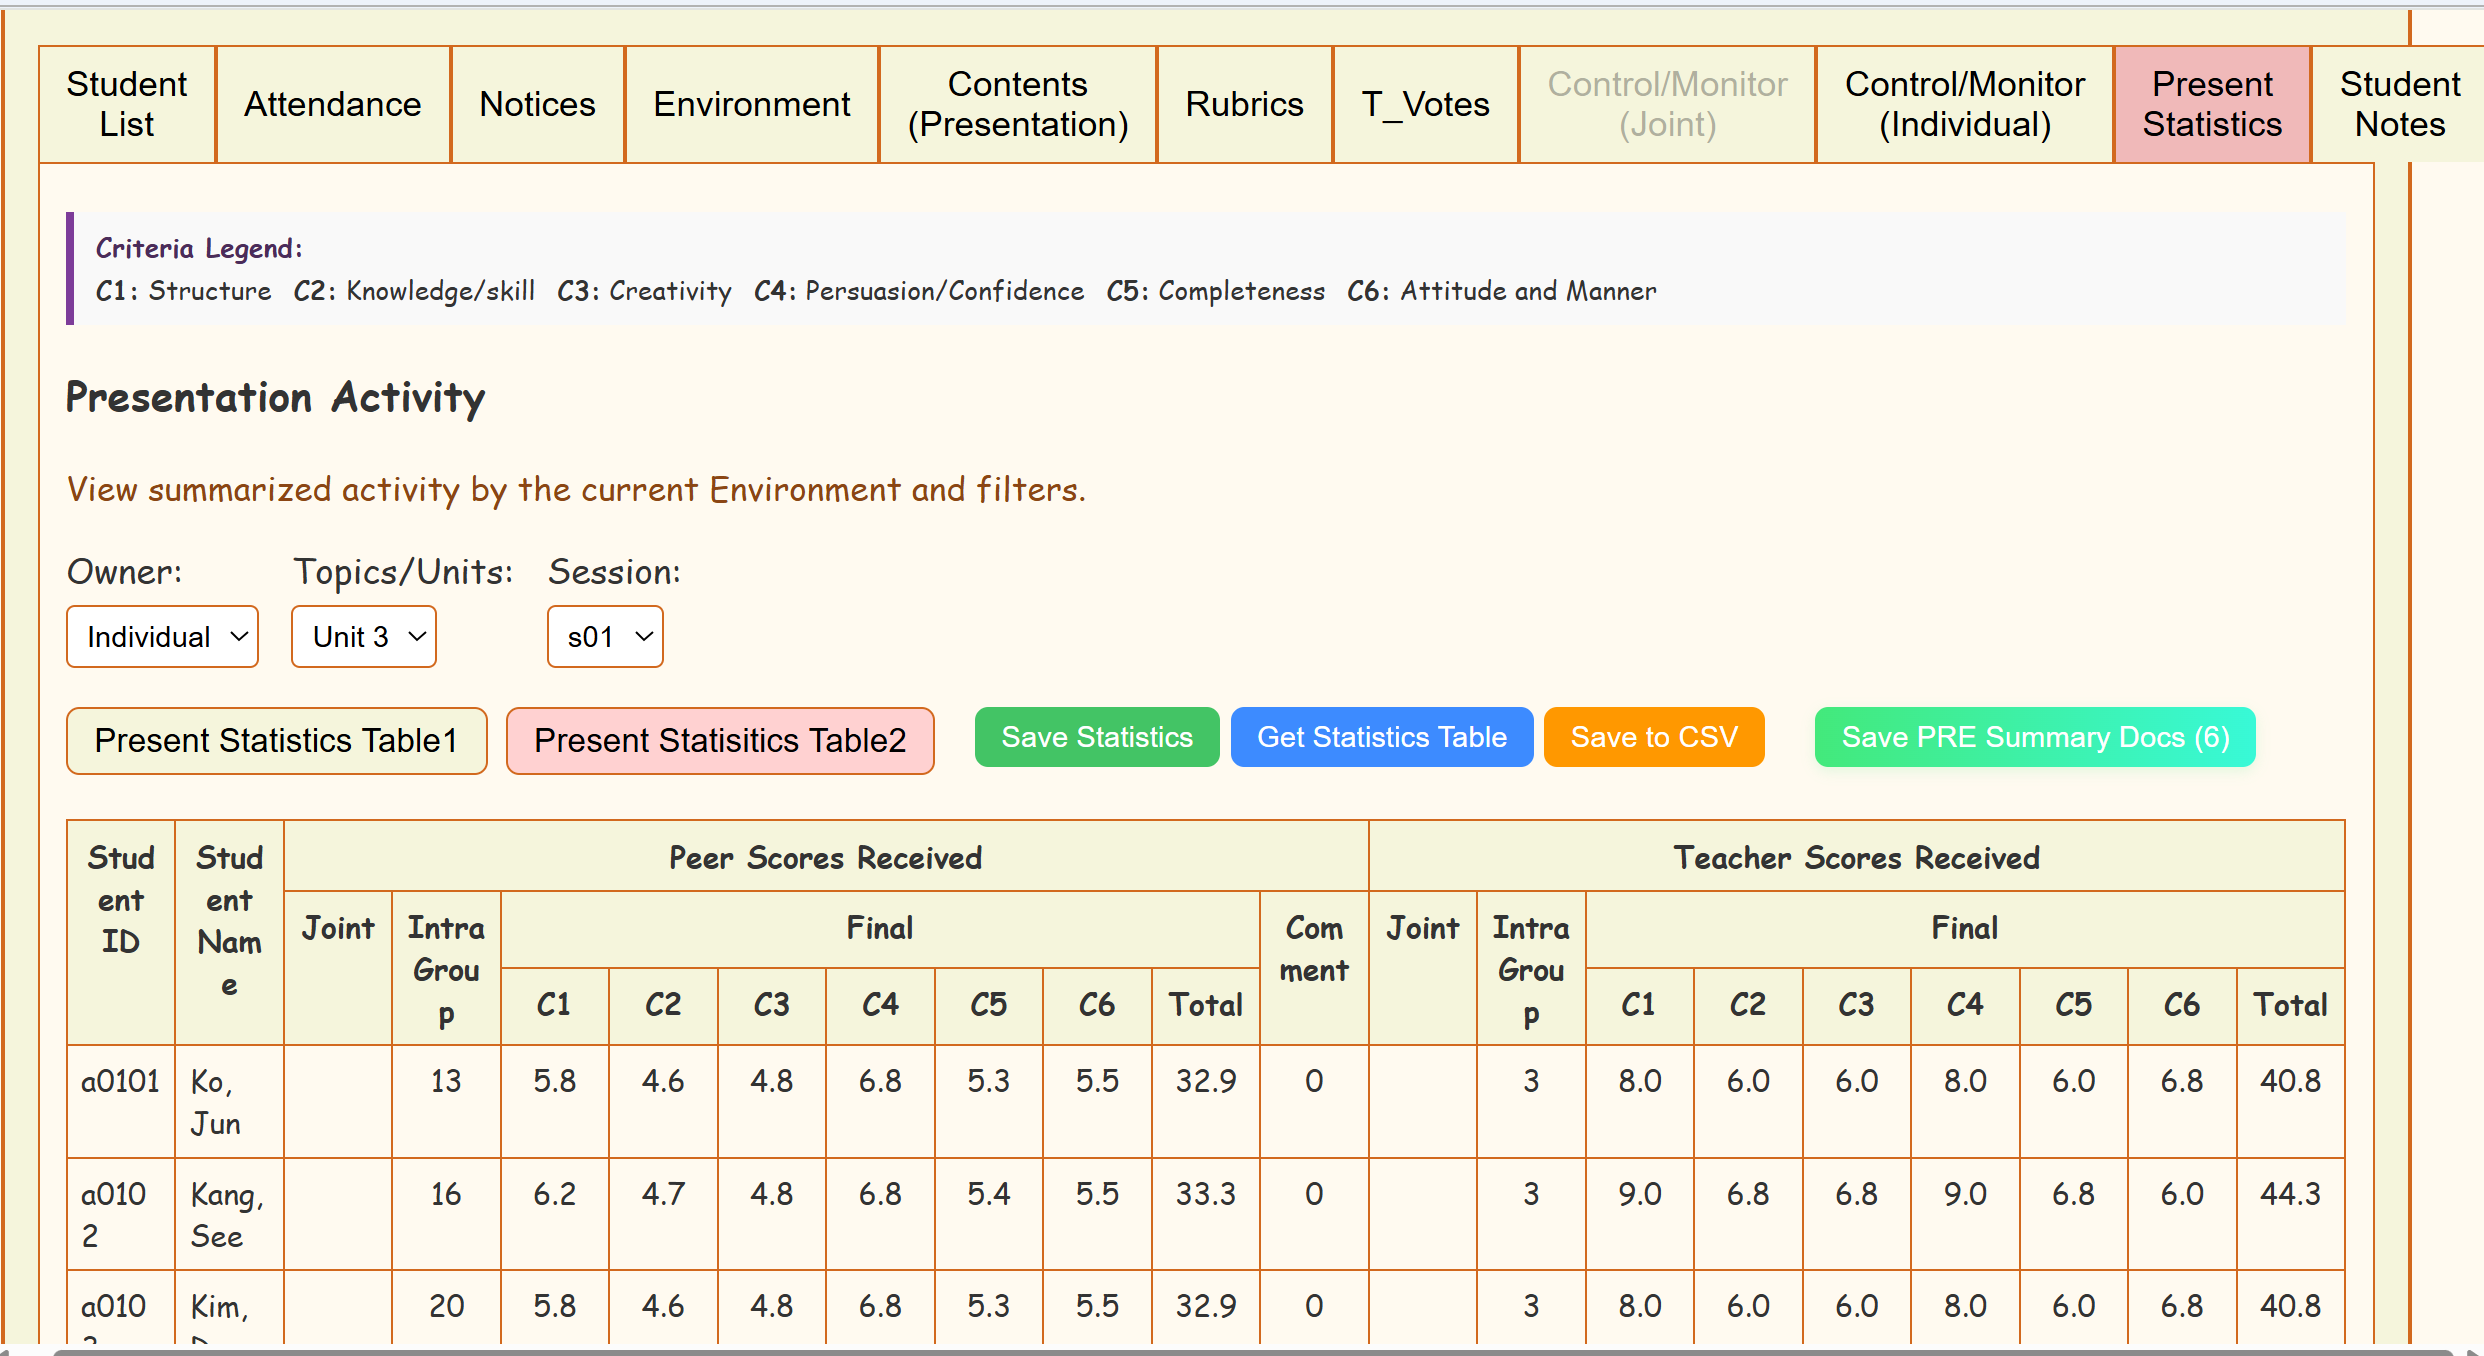Screen dimensions: 2484x1356
Task: Click Save PRE Summary Docs (6) button
Action: (x=2034, y=737)
